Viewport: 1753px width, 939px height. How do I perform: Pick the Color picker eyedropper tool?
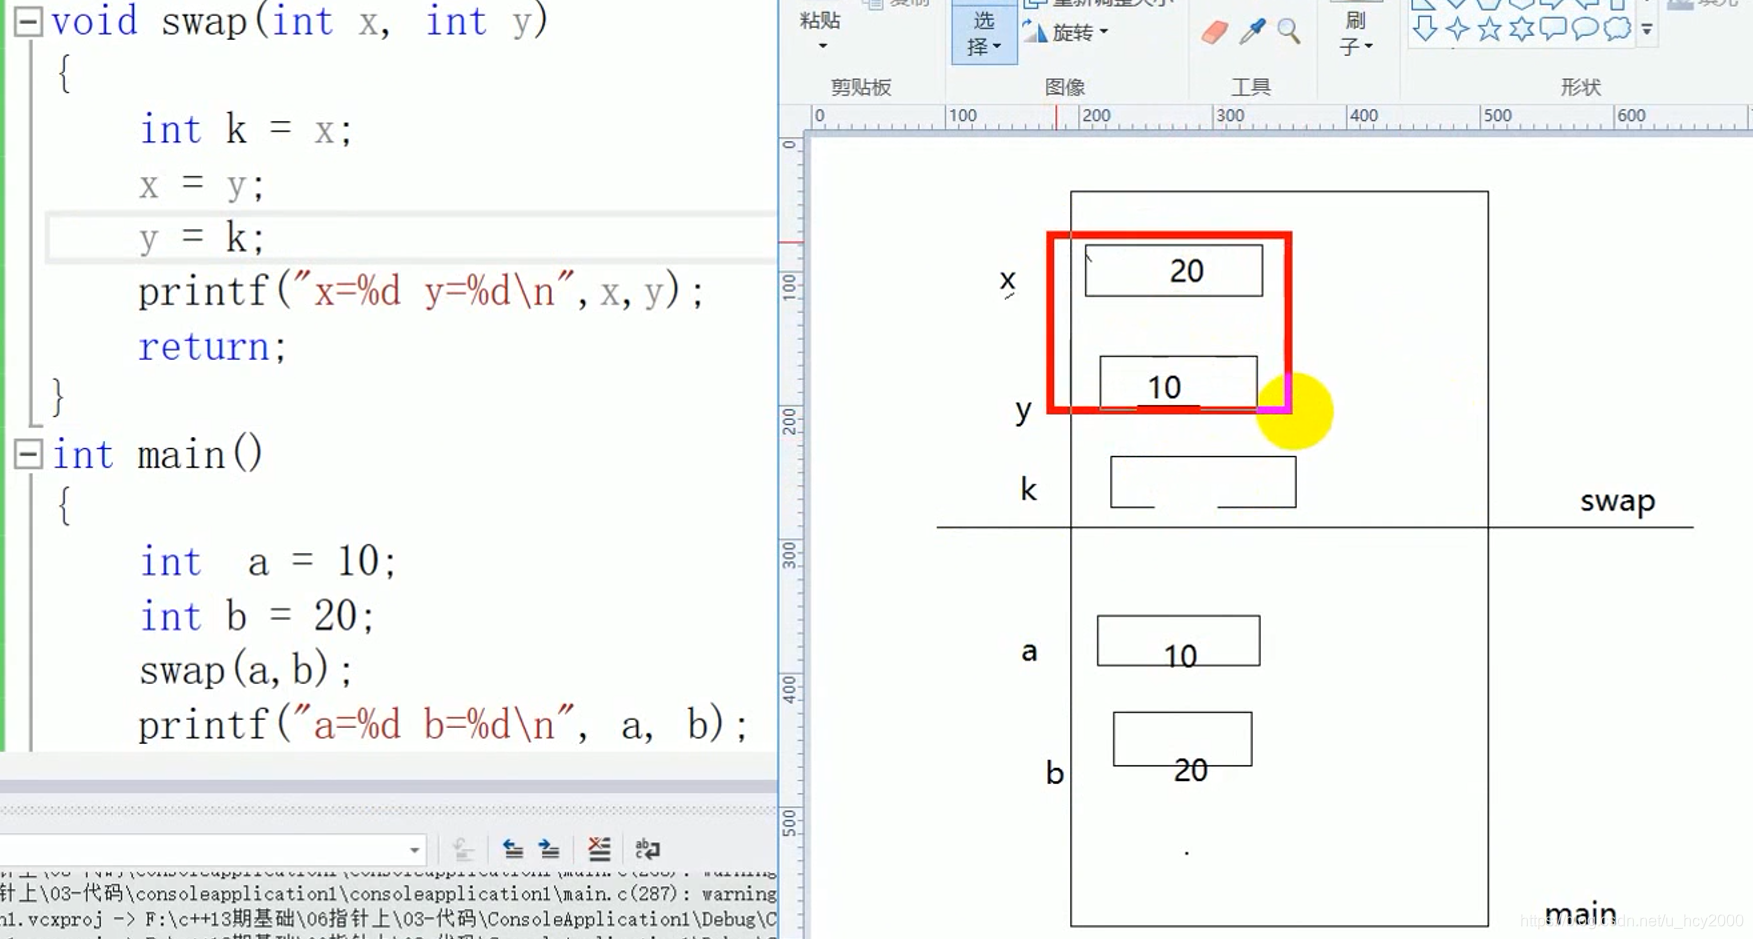tap(1252, 32)
